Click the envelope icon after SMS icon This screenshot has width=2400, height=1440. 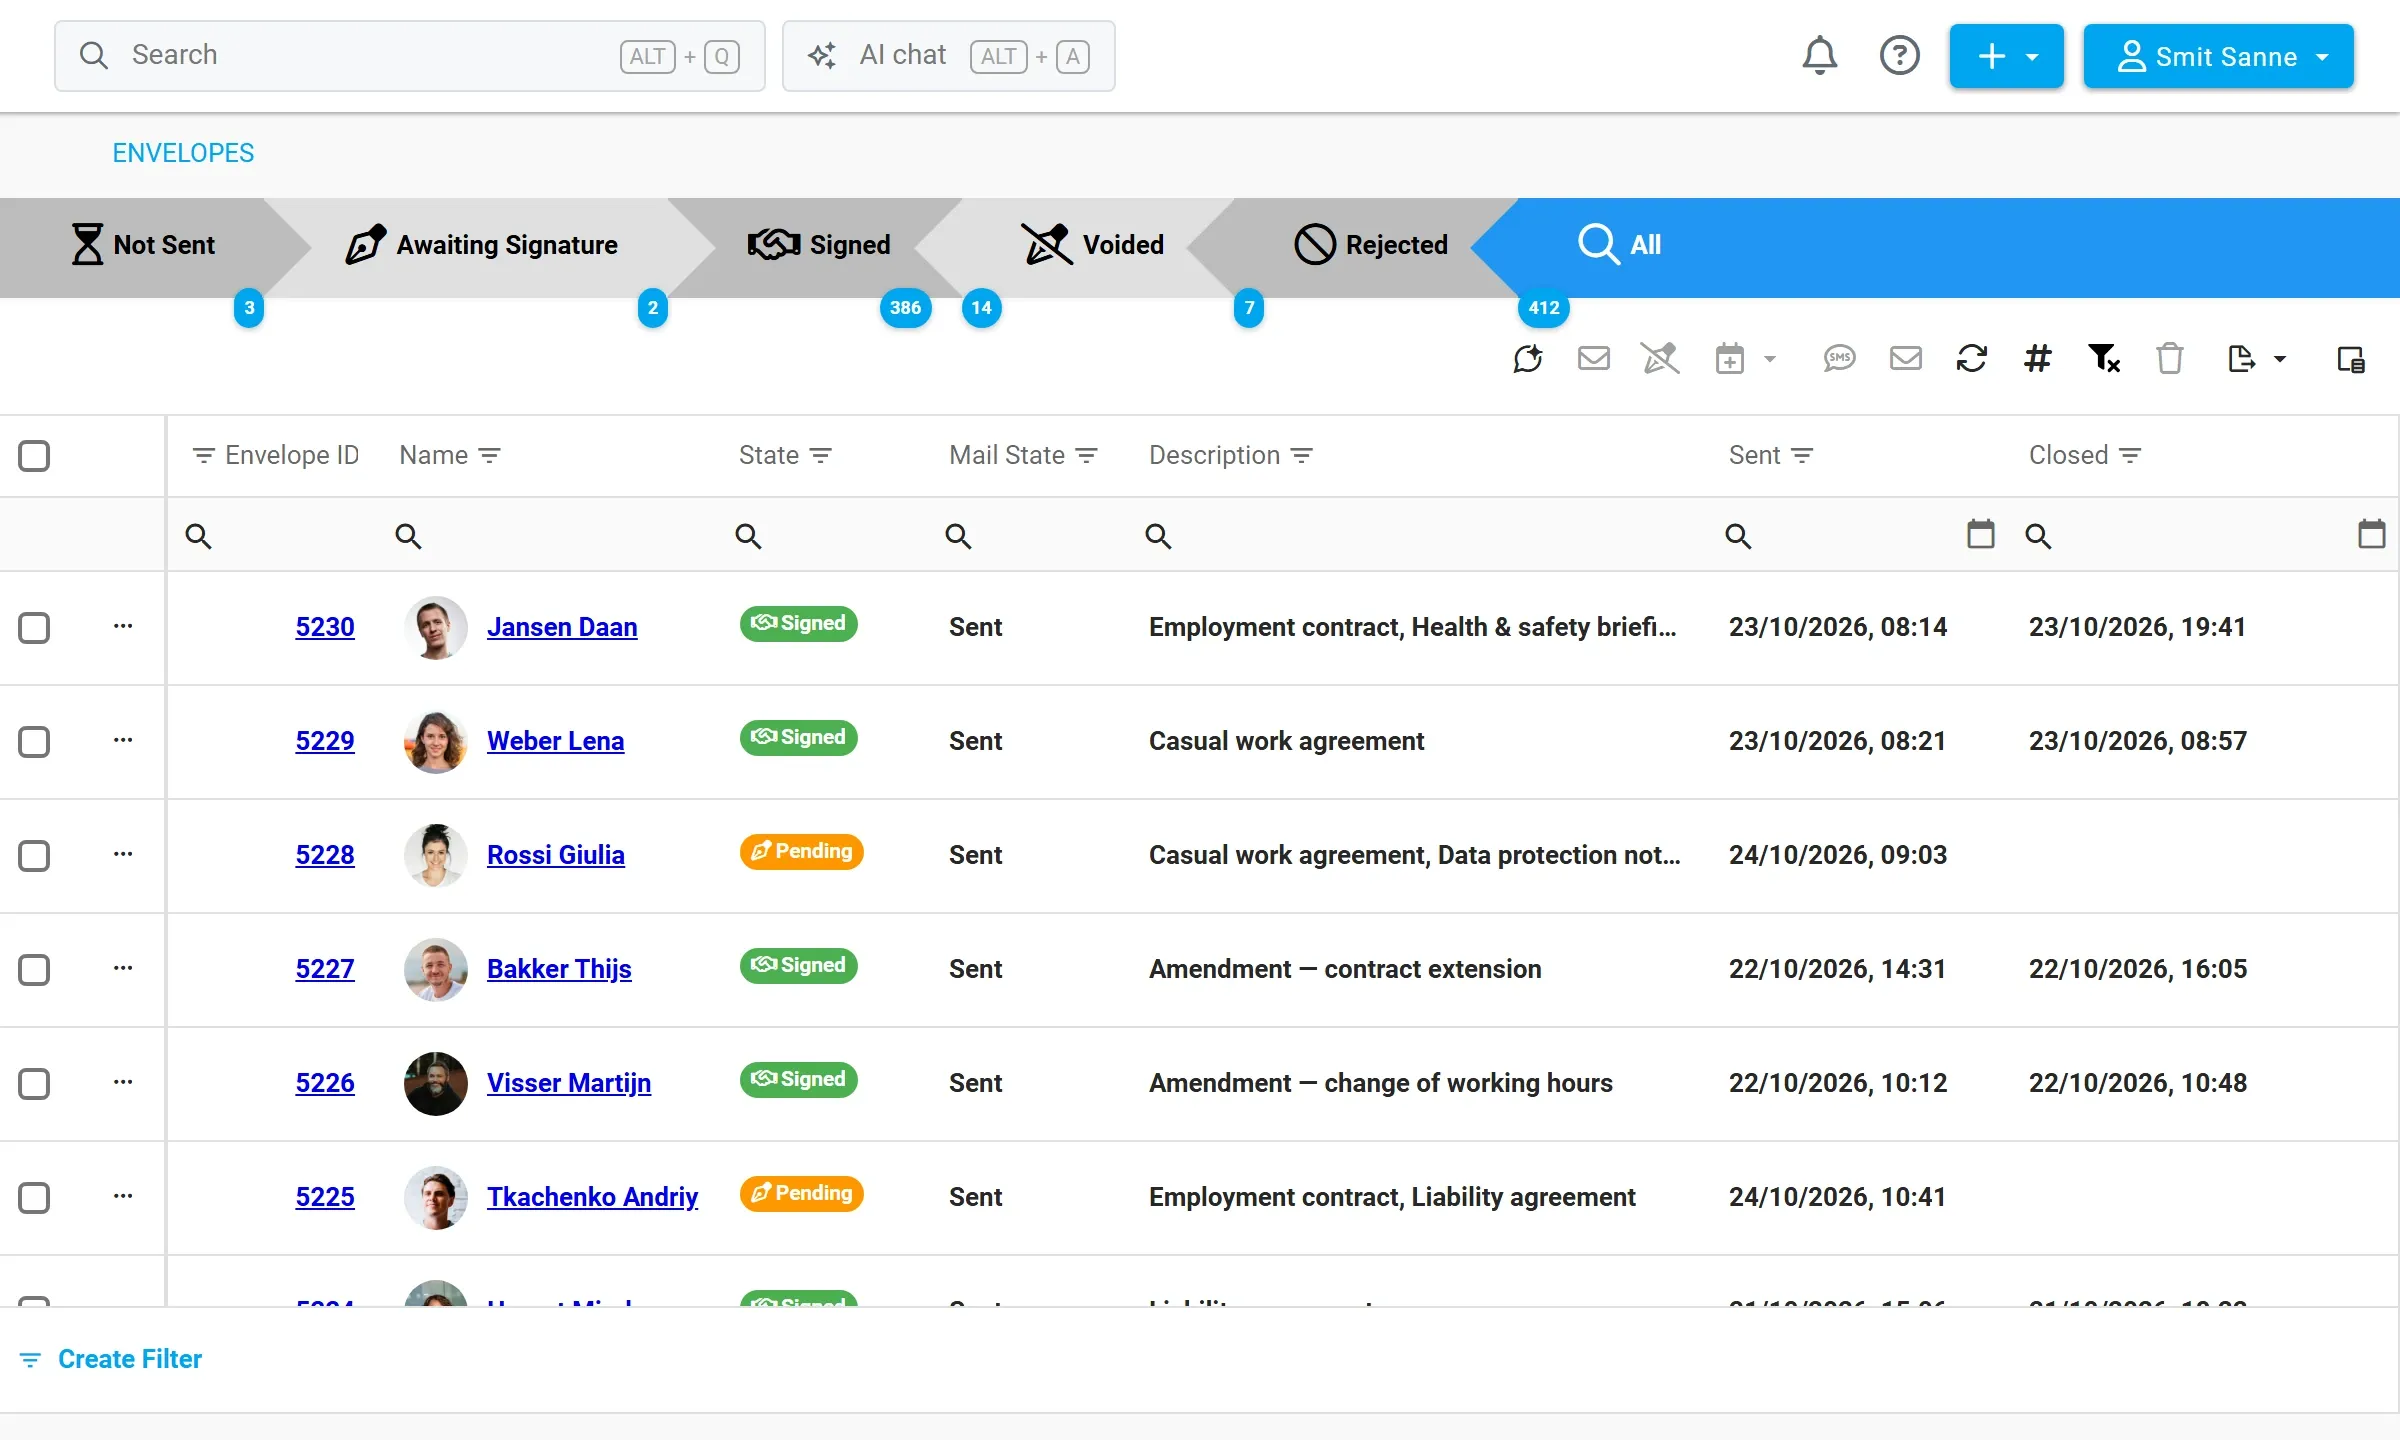tap(1906, 358)
